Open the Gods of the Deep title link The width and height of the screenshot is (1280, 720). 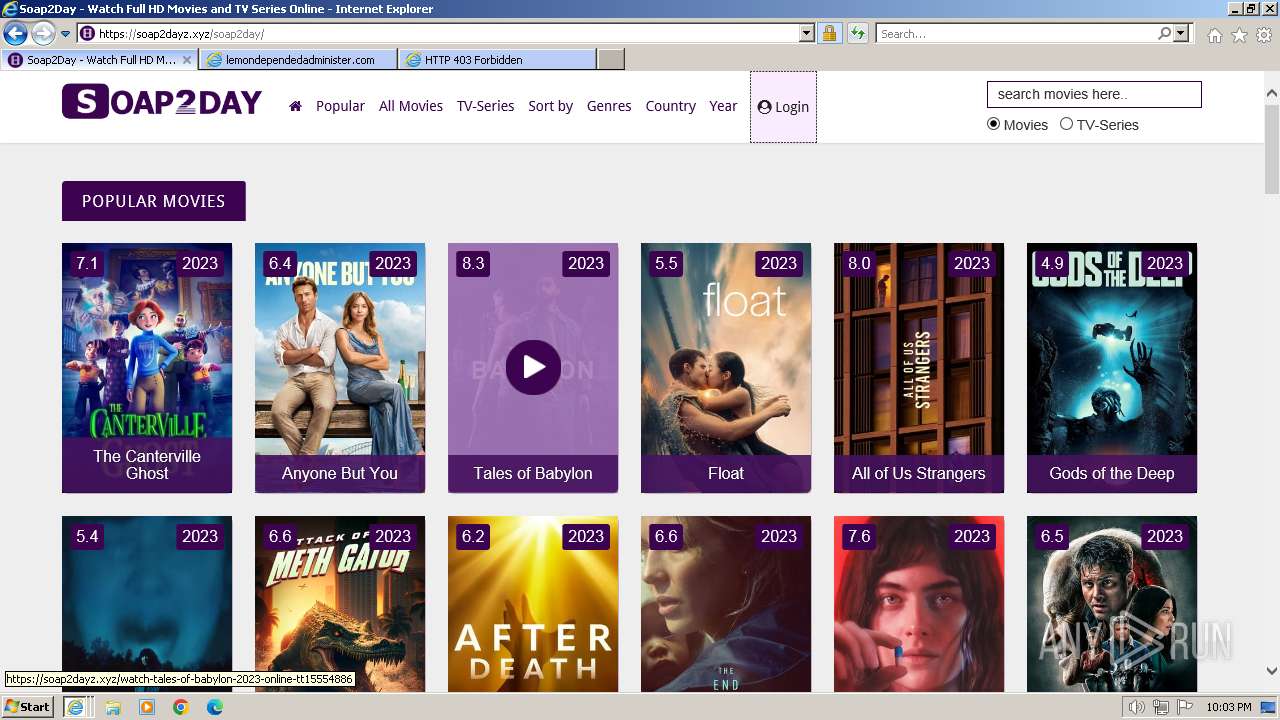click(1112, 473)
